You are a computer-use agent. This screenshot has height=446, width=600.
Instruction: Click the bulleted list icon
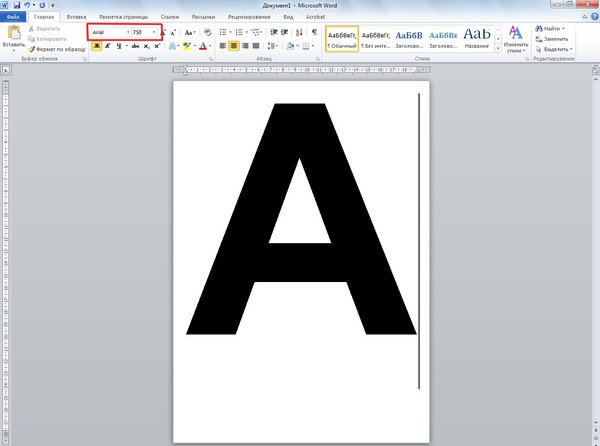pyautogui.click(x=223, y=33)
